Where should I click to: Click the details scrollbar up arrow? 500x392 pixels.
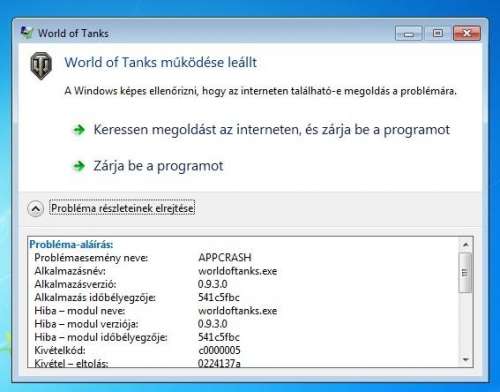coord(466,245)
